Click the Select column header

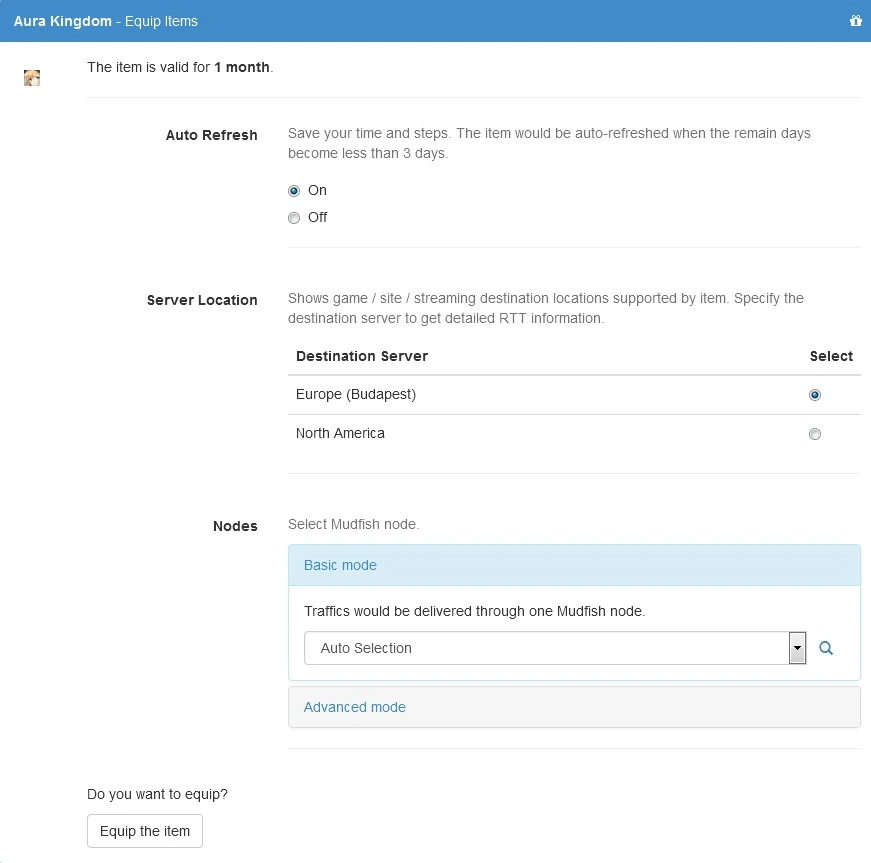click(831, 356)
